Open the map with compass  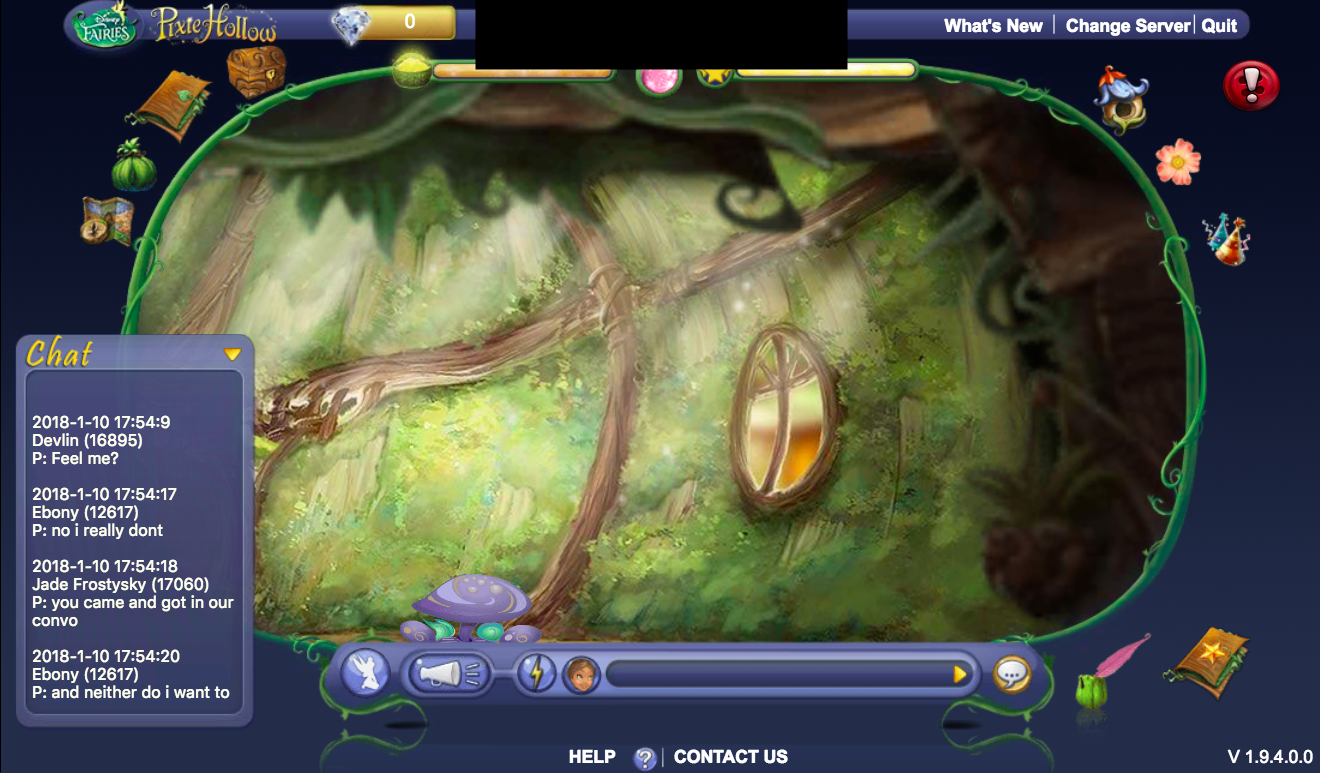tap(106, 220)
